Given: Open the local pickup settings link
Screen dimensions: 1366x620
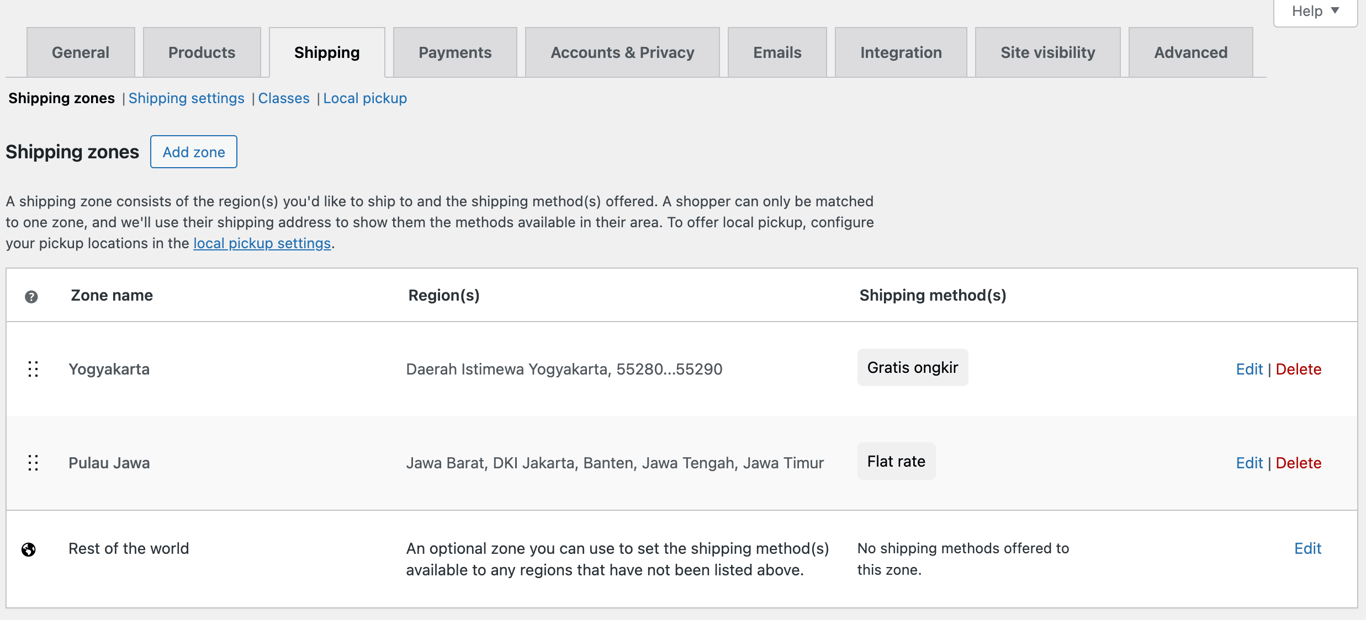Looking at the screenshot, I should [x=261, y=242].
